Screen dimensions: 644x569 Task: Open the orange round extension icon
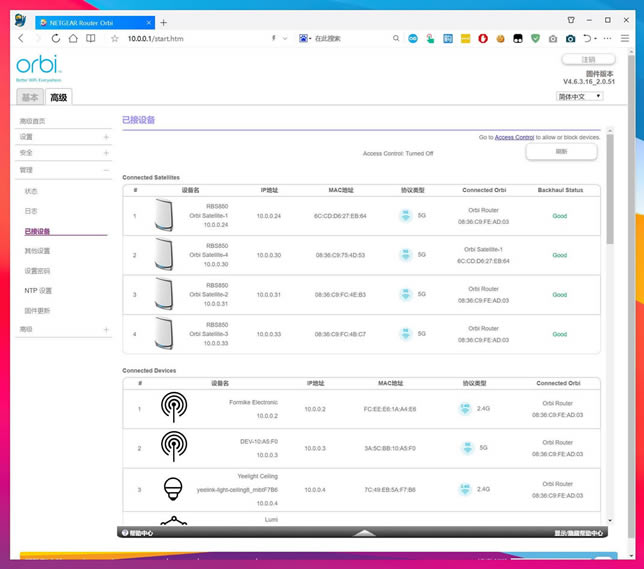tap(500, 39)
